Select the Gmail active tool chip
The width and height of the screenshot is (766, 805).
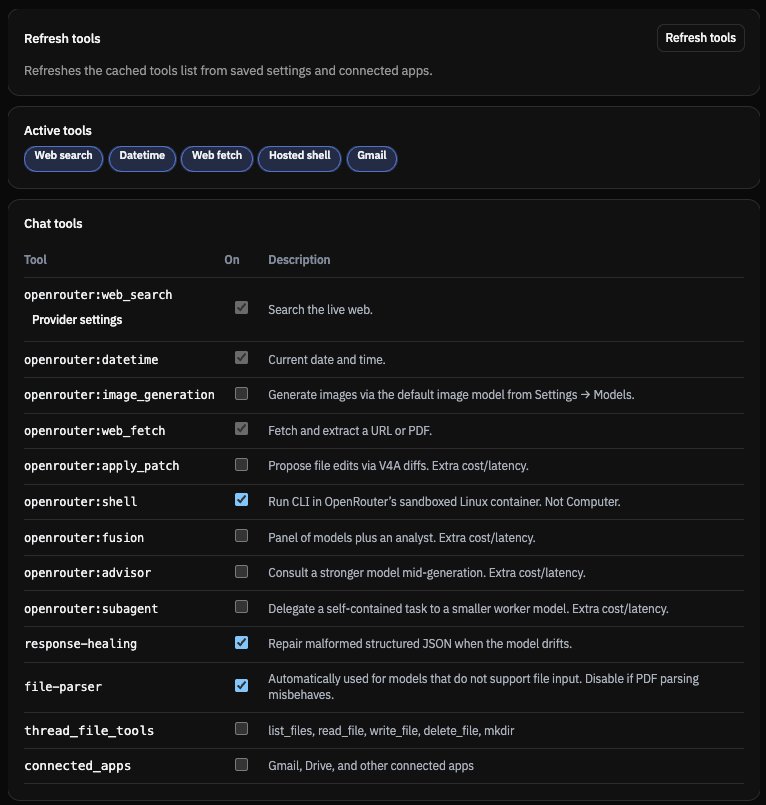[372, 158]
